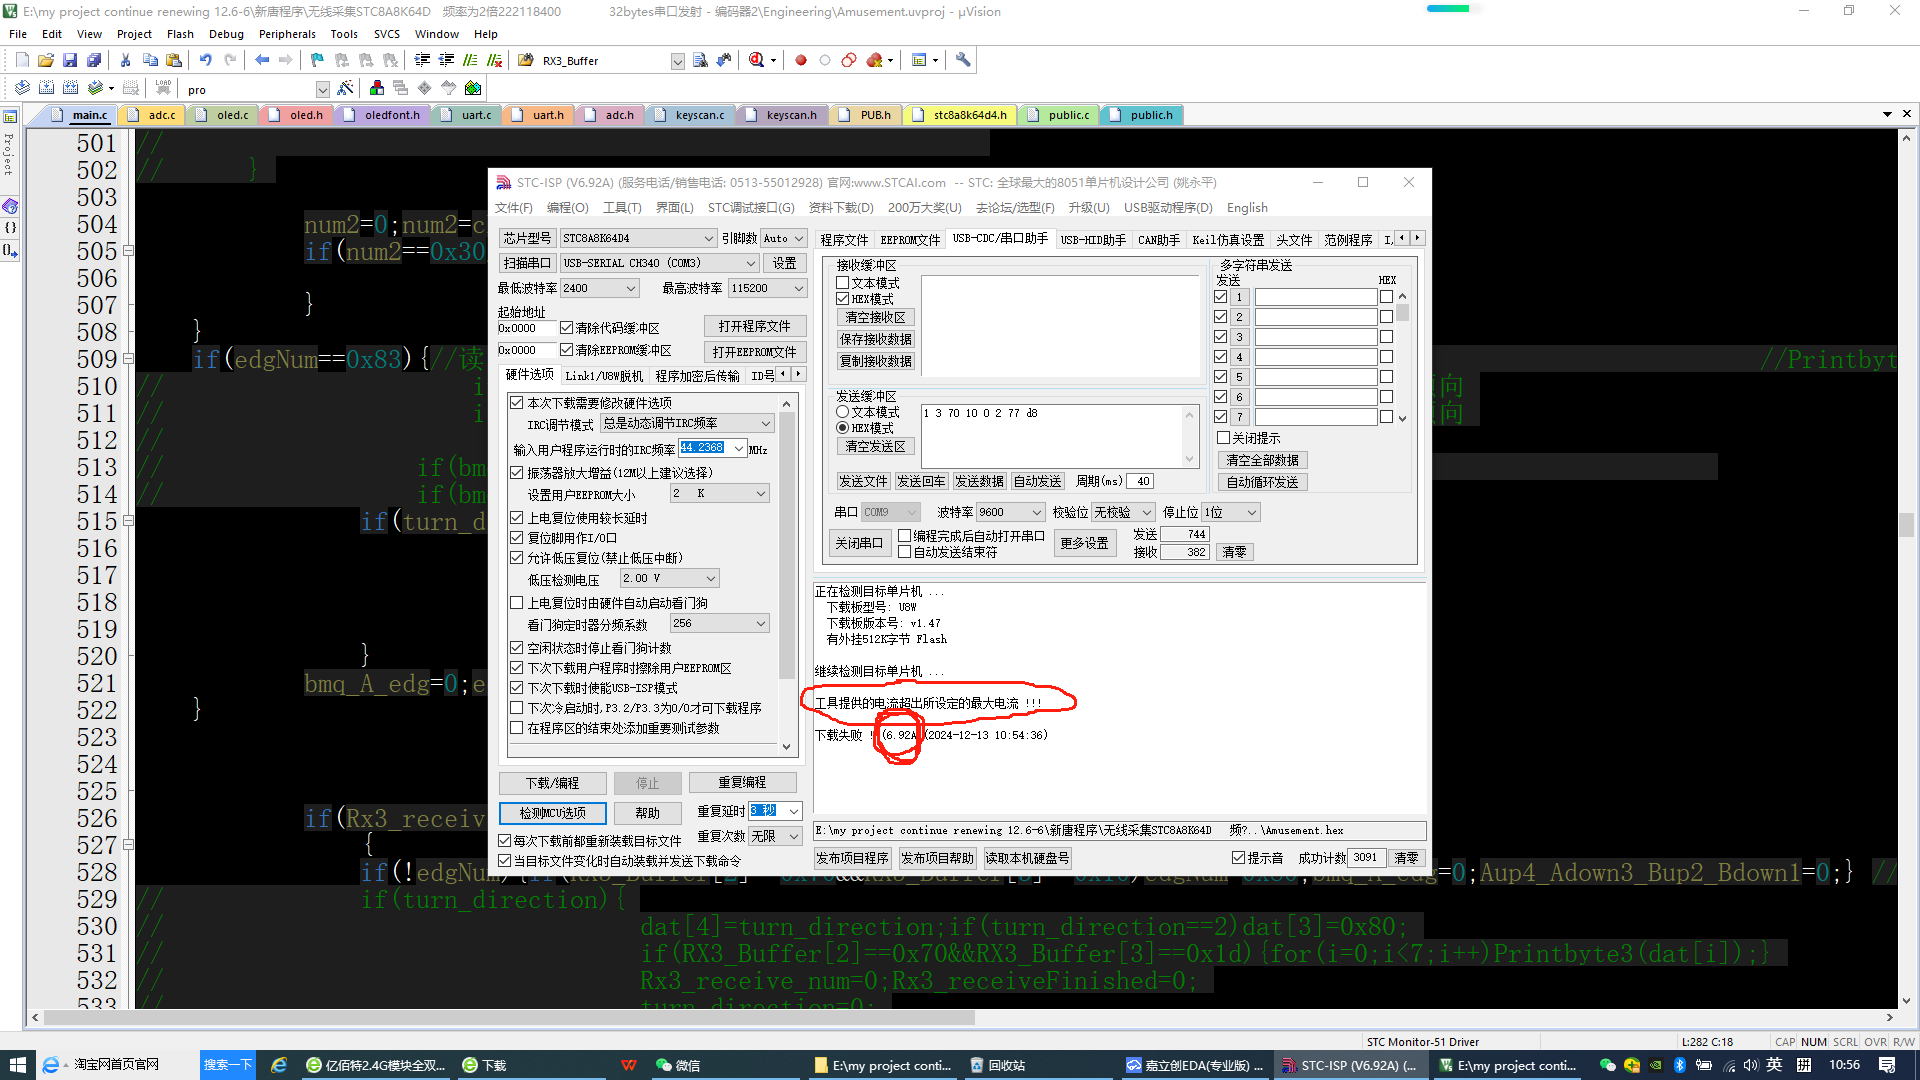This screenshot has height=1080, width=1920.
Task: Toggle the HEX模式 receive checkbox
Action: point(843,299)
